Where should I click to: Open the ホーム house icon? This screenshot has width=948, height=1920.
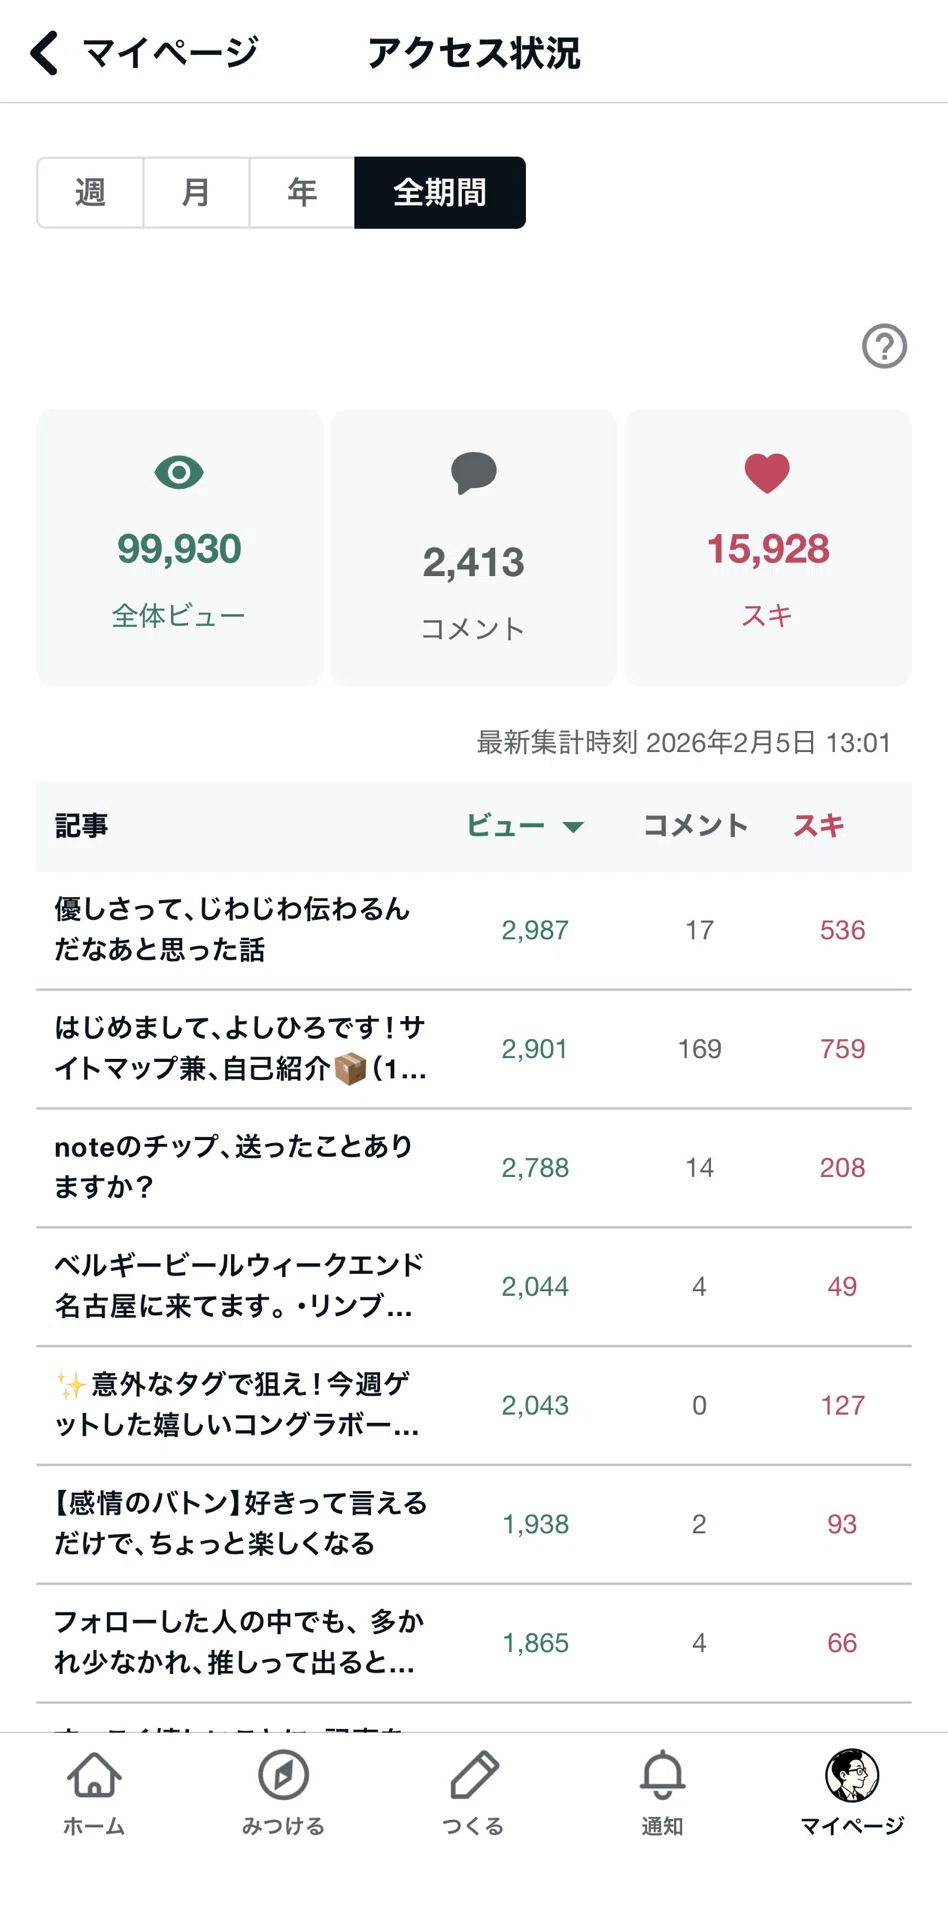tap(94, 1775)
